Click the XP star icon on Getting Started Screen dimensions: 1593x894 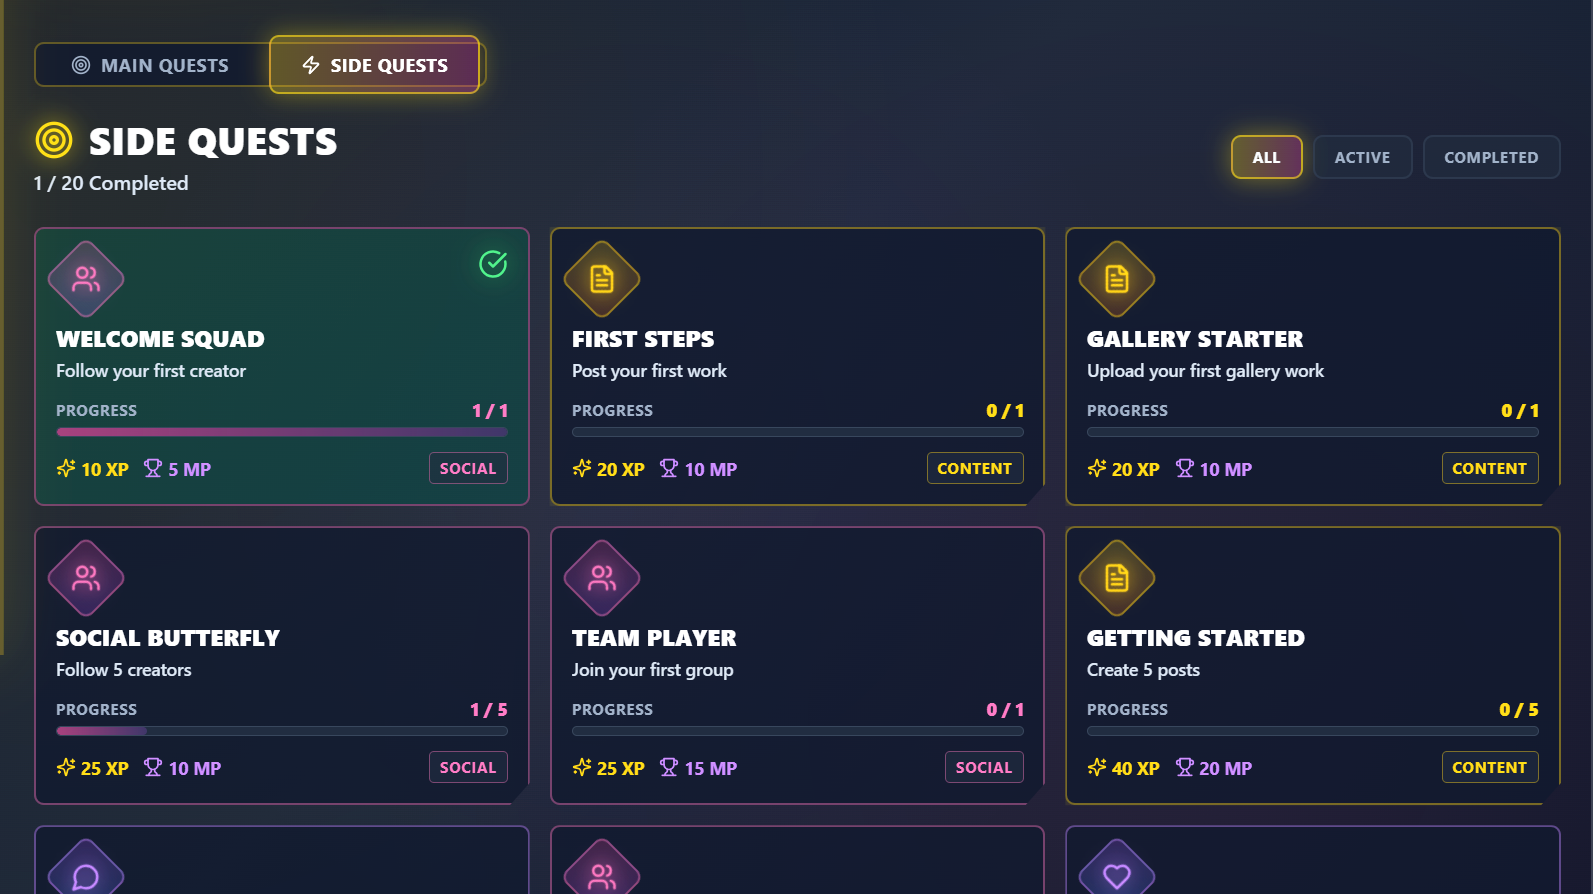pos(1096,768)
